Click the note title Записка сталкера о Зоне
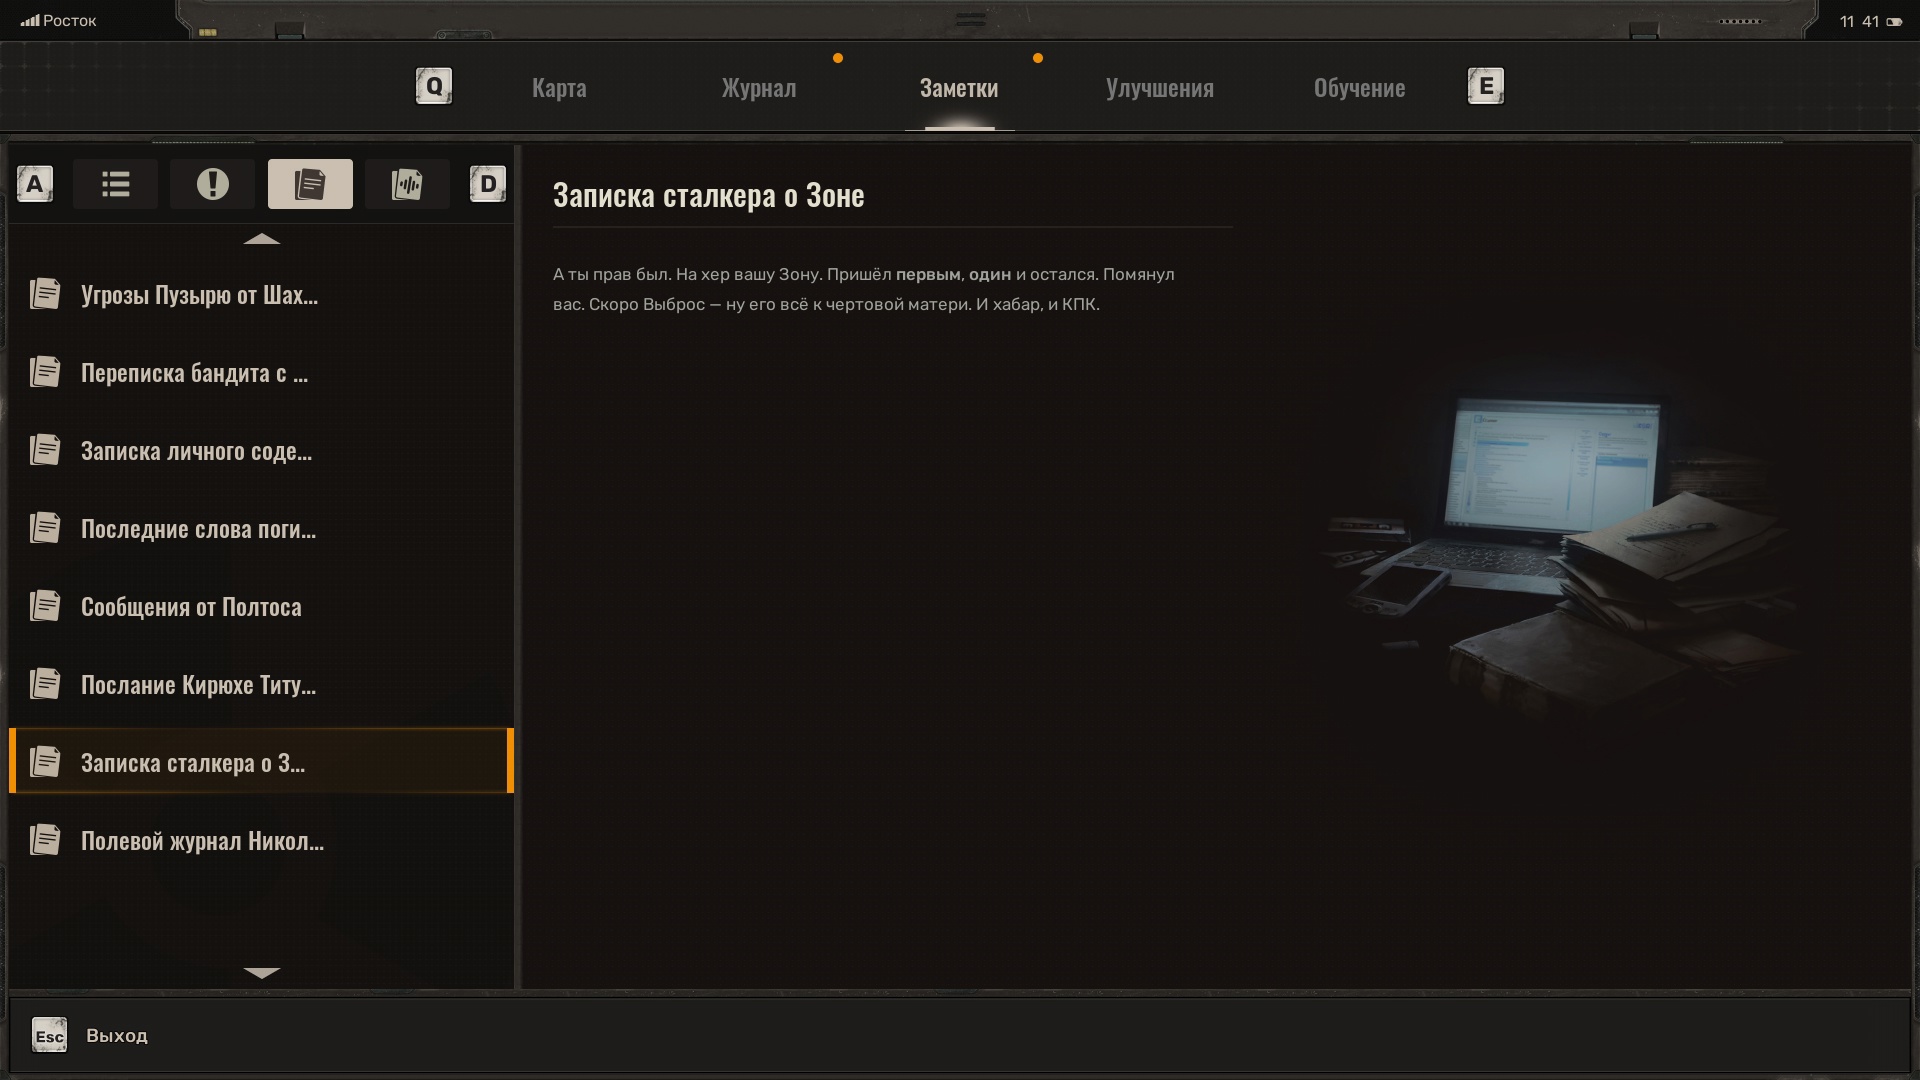This screenshot has width=1920, height=1080. [x=709, y=195]
